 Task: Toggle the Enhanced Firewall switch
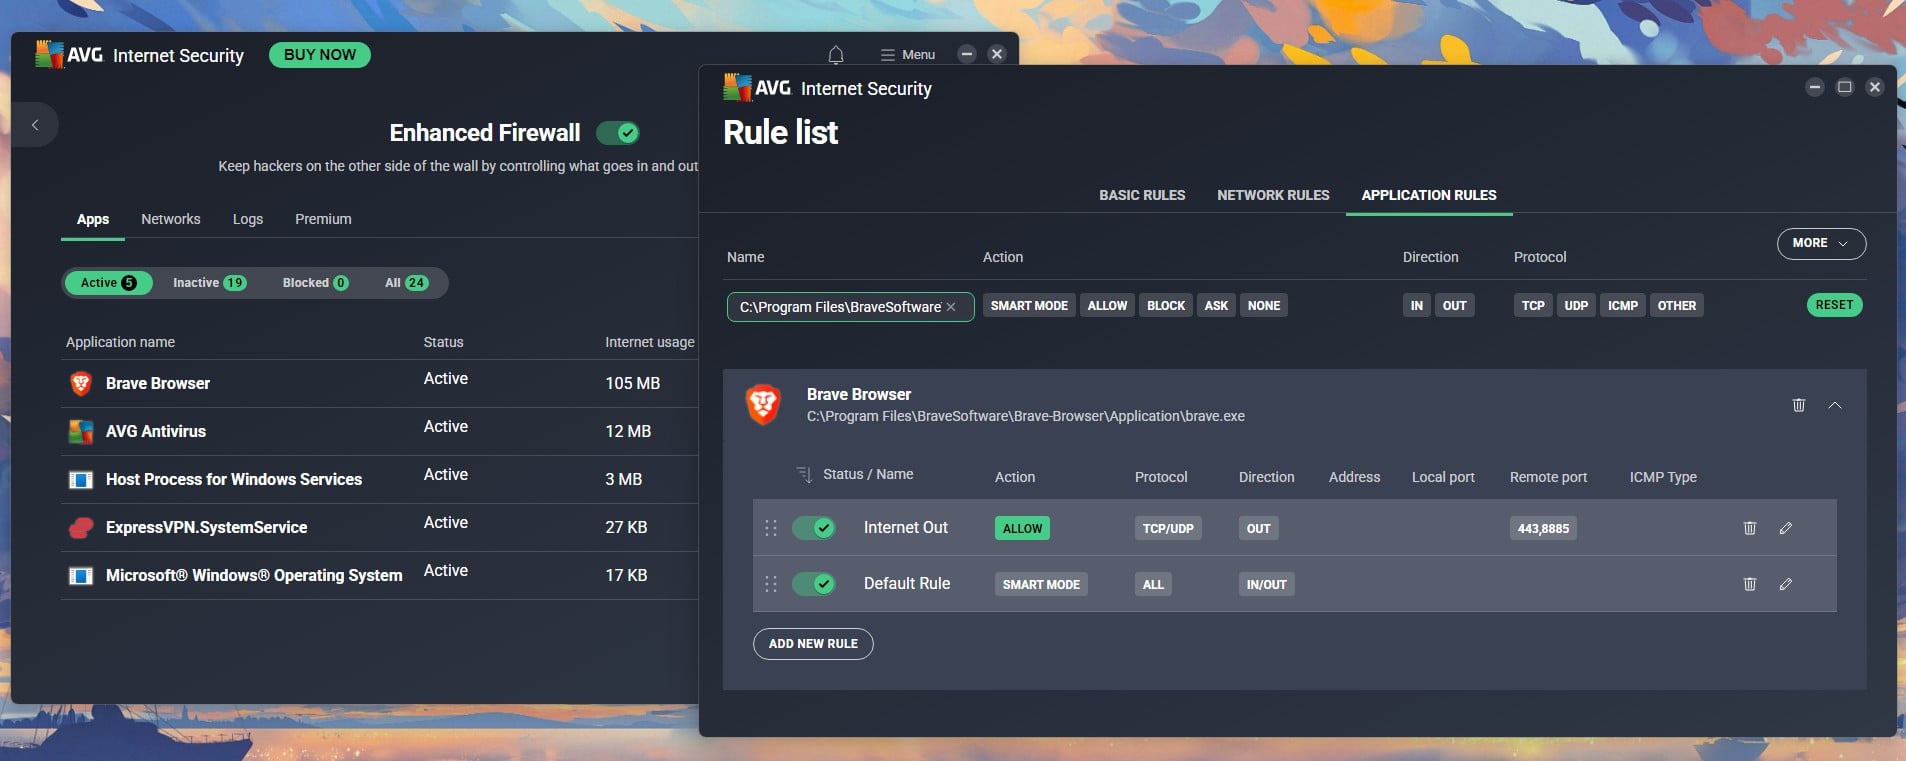coord(618,133)
